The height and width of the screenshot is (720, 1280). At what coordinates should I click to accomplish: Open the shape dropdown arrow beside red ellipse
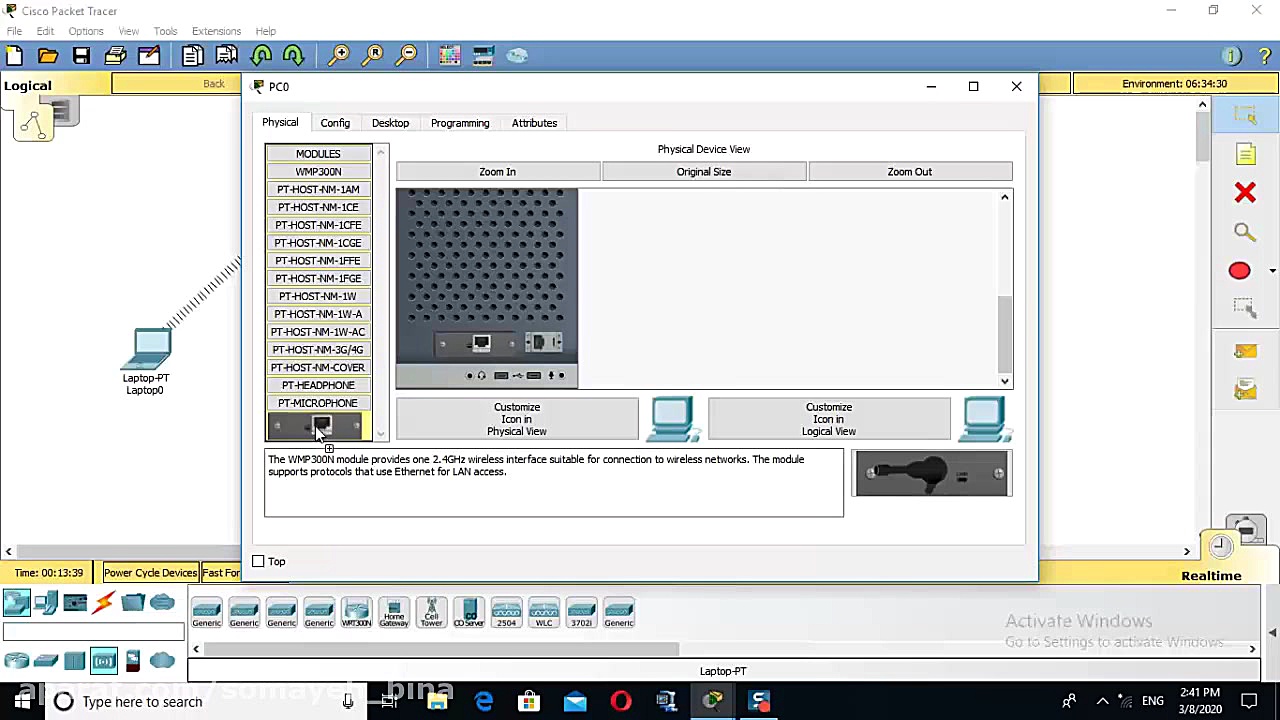click(1272, 271)
